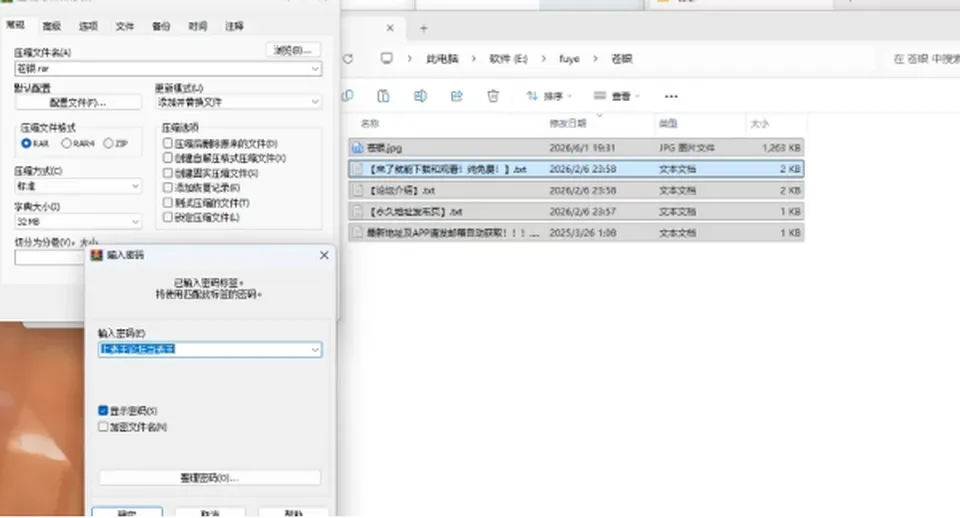Close the current Explorer tab

click(390, 28)
